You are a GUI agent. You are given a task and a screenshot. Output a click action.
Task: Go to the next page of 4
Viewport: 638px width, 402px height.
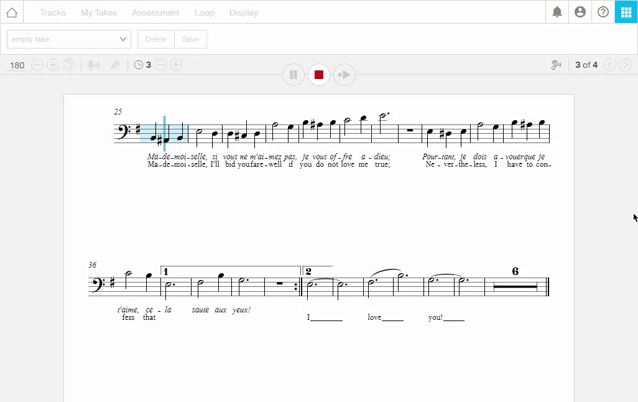coord(625,65)
